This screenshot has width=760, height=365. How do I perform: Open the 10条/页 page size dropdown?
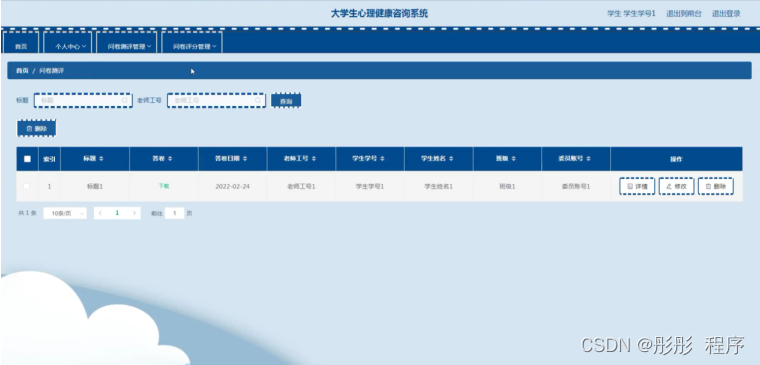[x=65, y=213]
